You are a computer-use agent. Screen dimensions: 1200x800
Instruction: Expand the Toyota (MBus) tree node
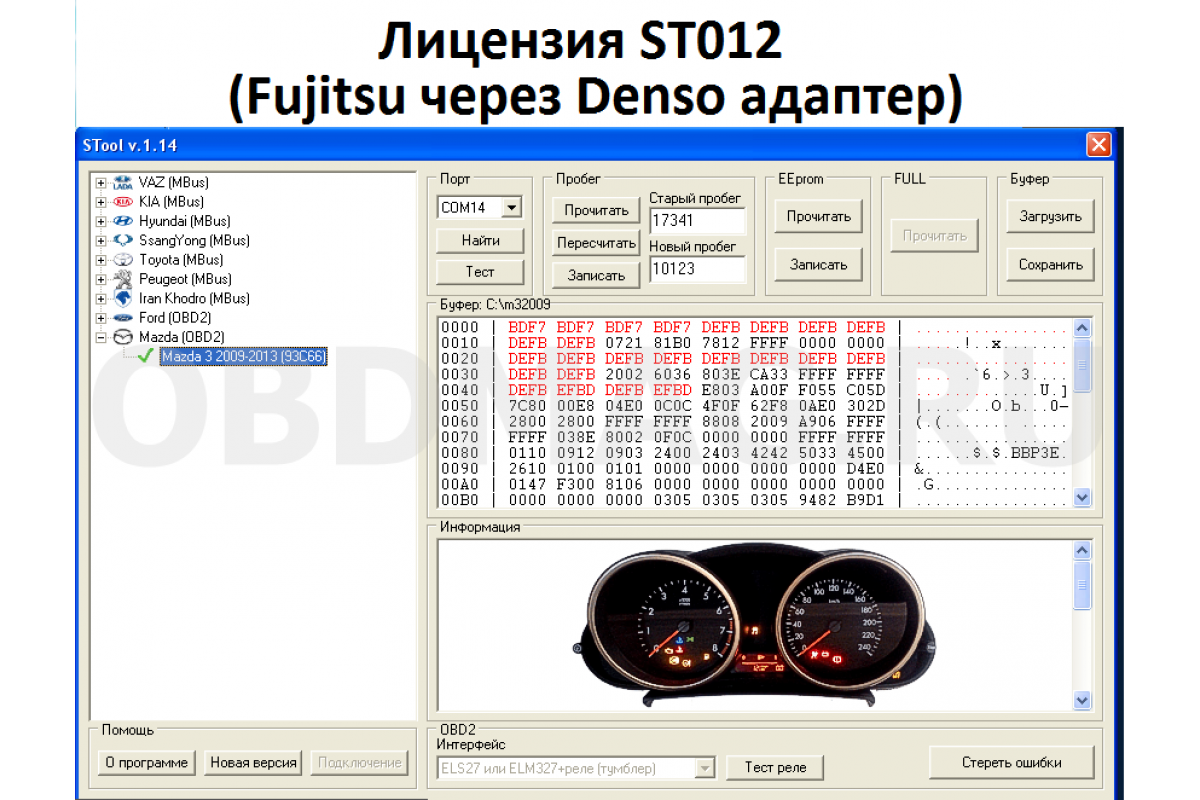tap(101, 260)
